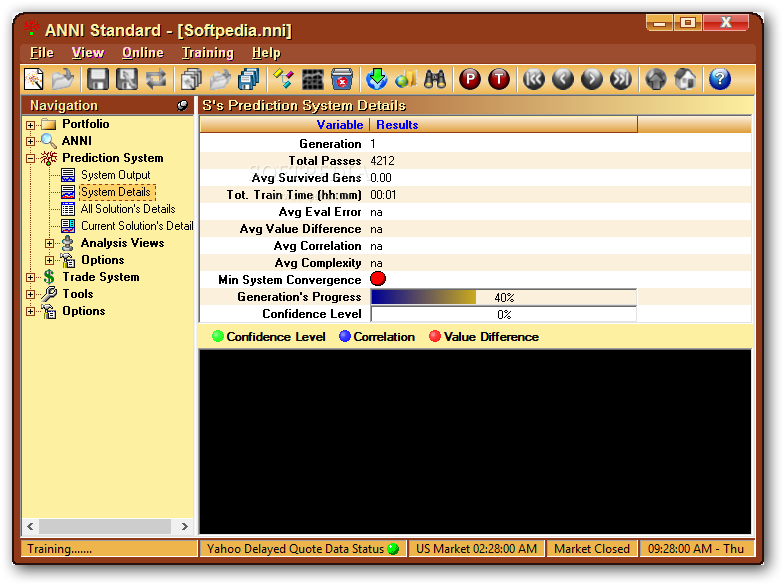Viewport: 784px width, 585px height.
Task: Select All Solution's Details item
Action: pos(128,209)
